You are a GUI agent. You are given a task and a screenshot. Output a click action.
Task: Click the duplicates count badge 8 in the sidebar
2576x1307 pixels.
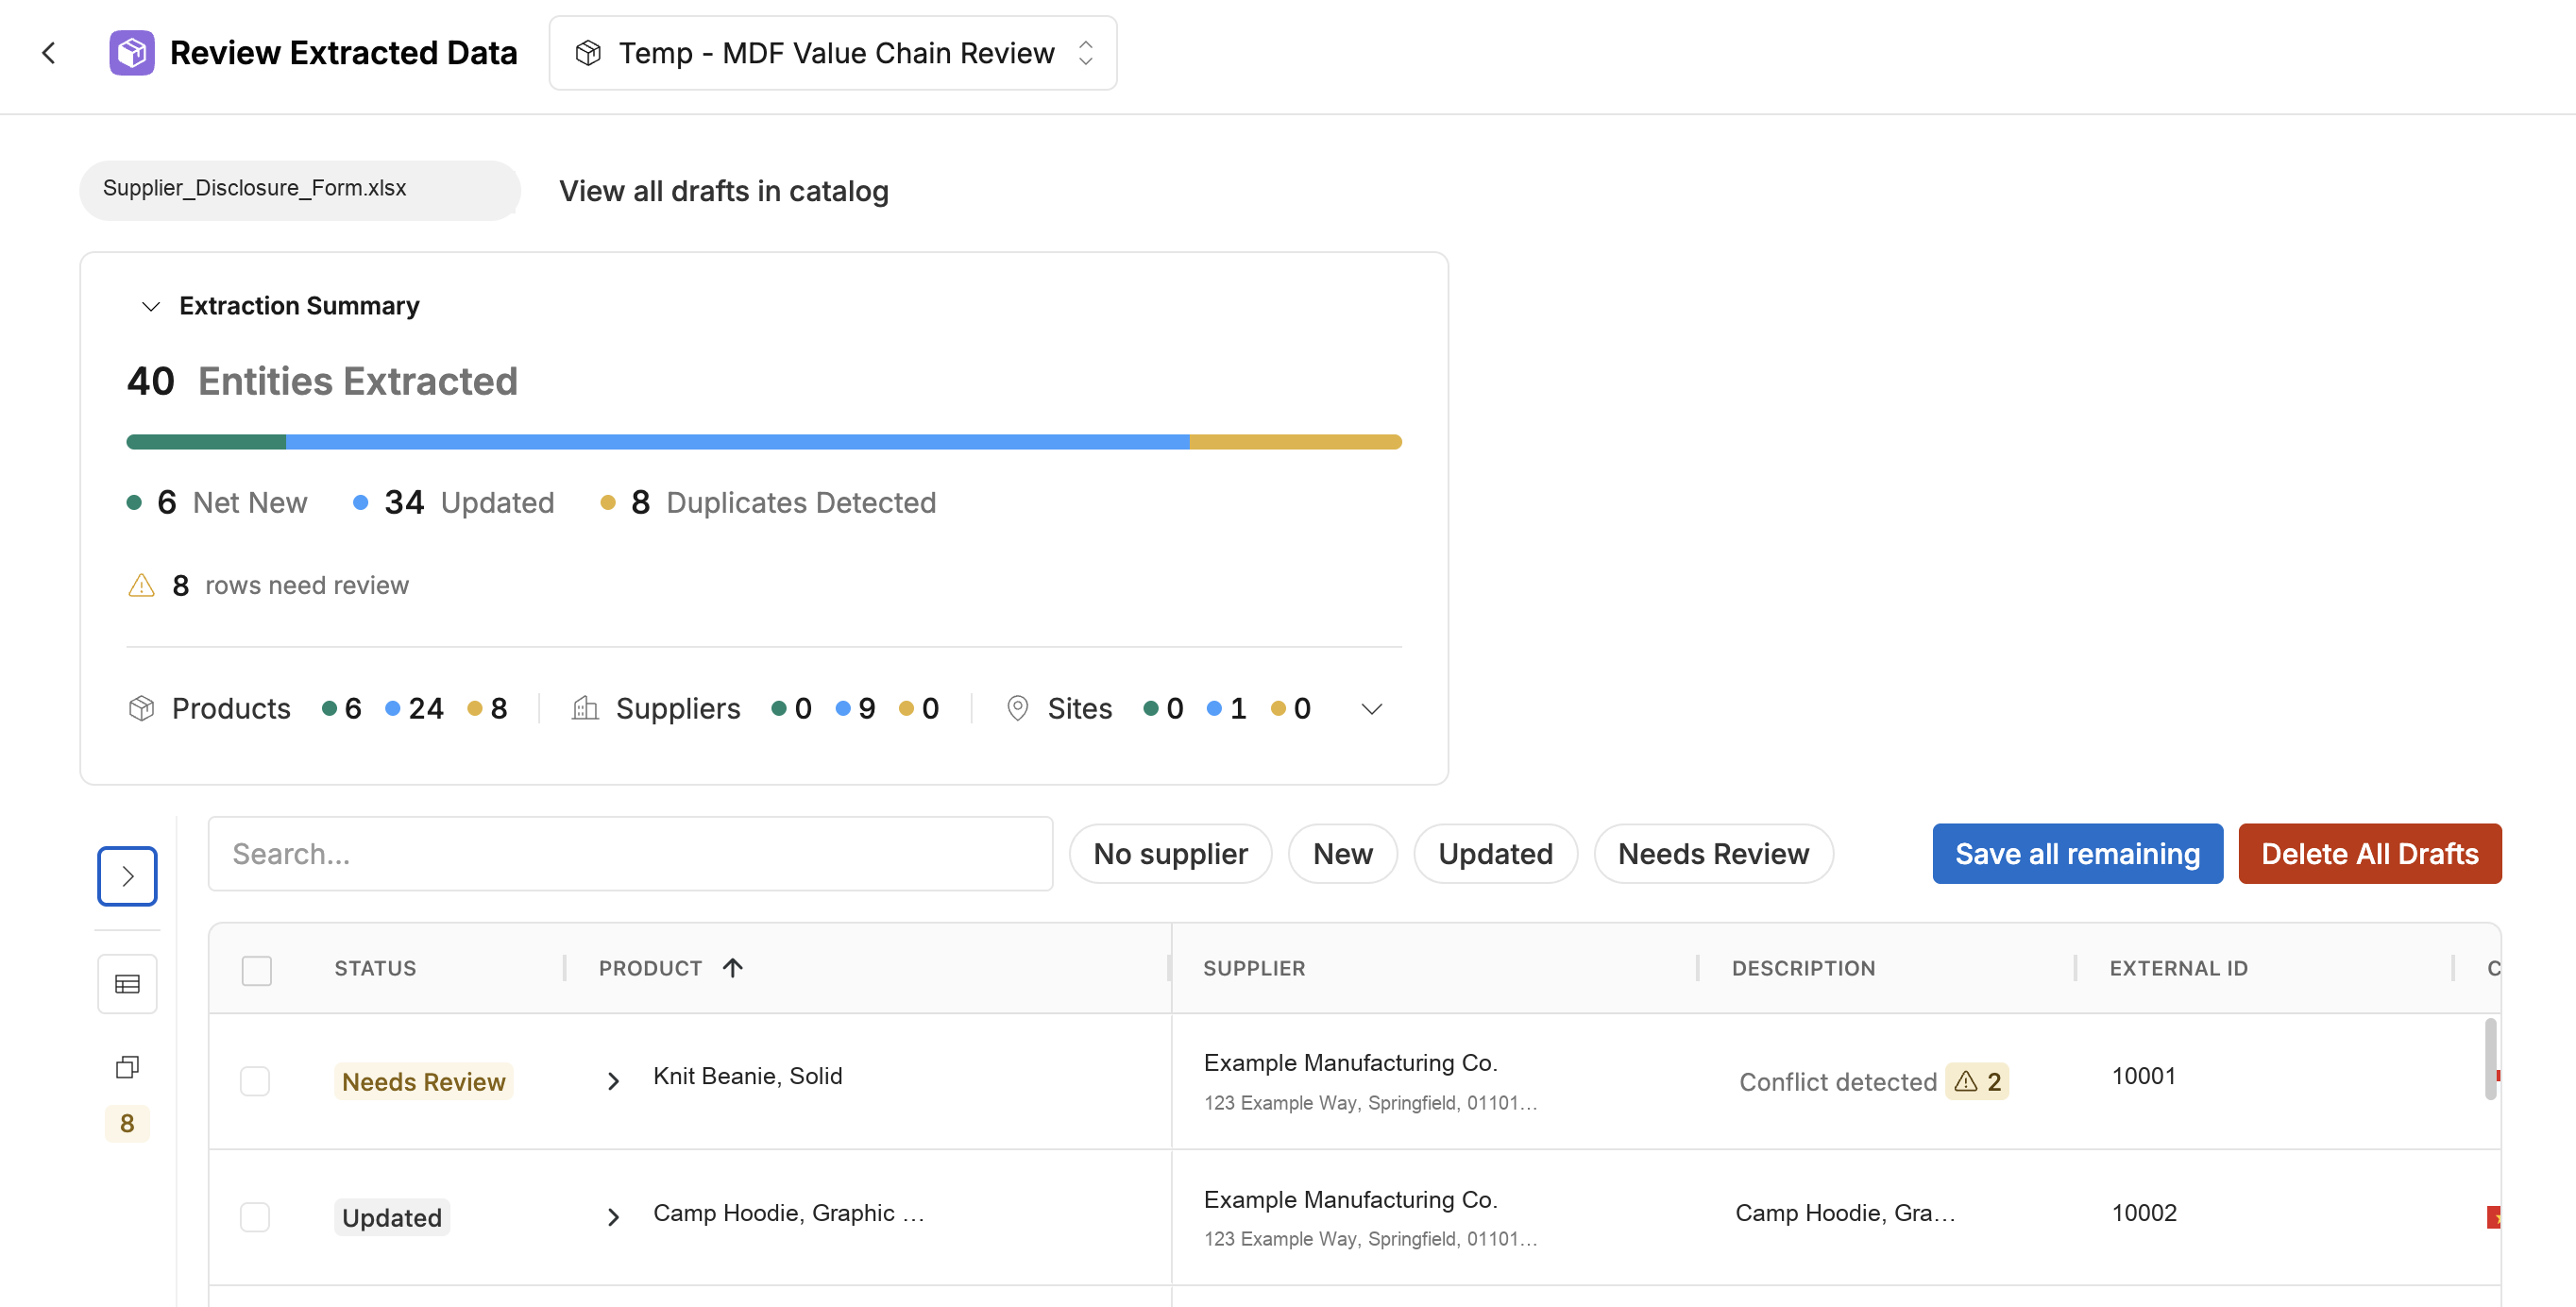pos(127,1123)
